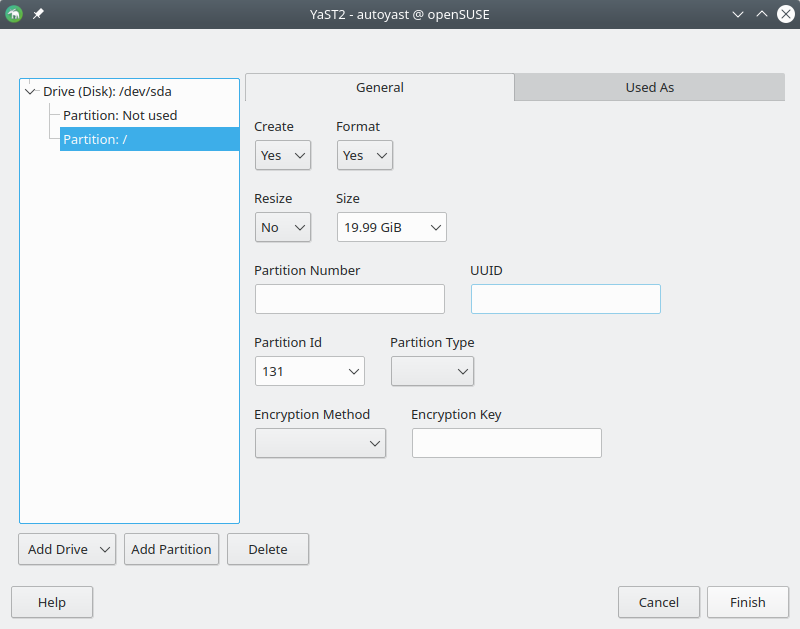This screenshot has height=629, width=800.
Task: Click the Finish button
Action: pyautogui.click(x=747, y=602)
